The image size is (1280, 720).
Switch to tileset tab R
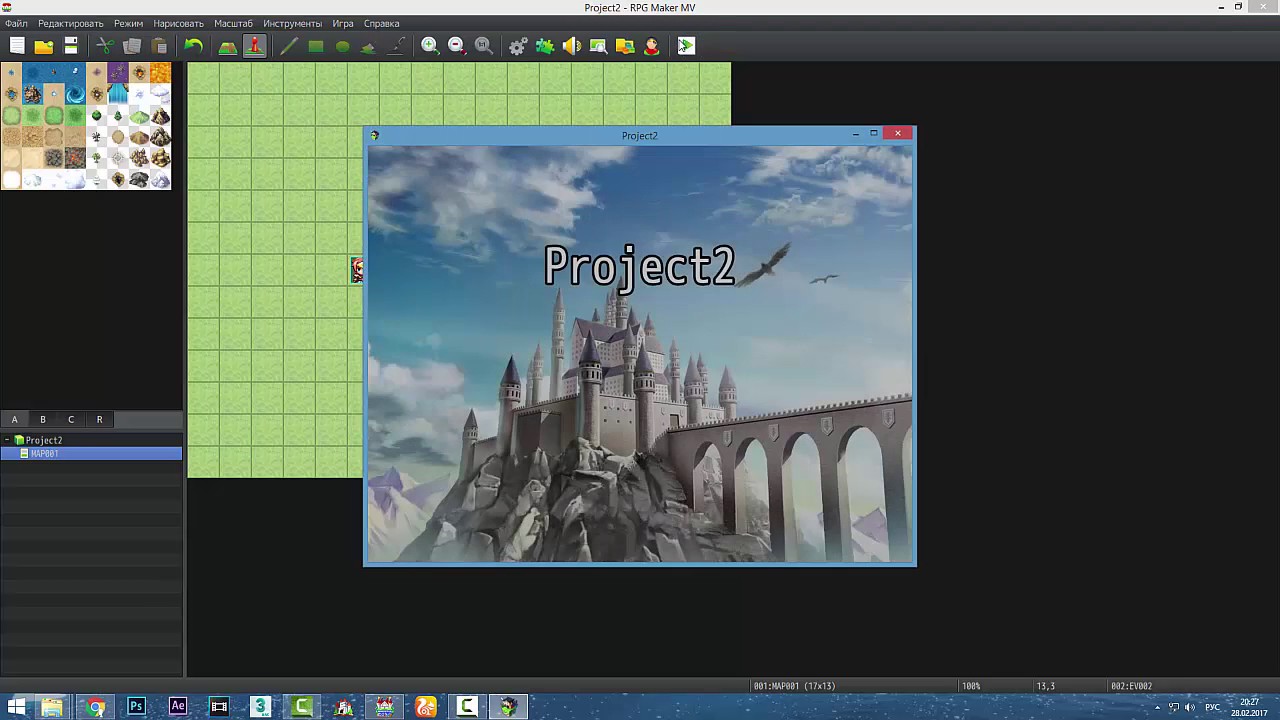point(99,419)
